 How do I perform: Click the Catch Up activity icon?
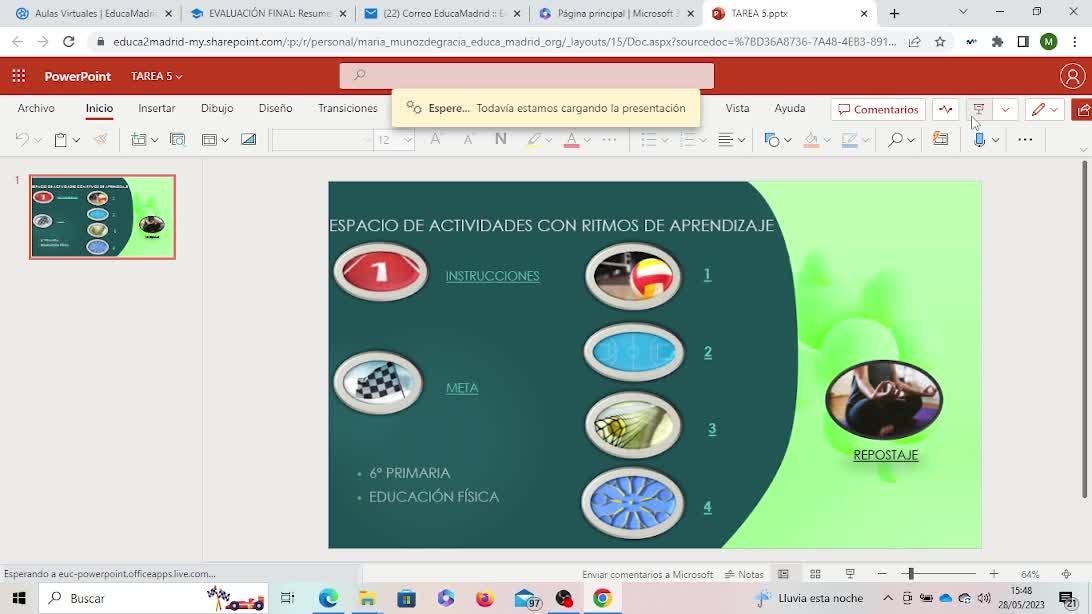click(x=946, y=109)
